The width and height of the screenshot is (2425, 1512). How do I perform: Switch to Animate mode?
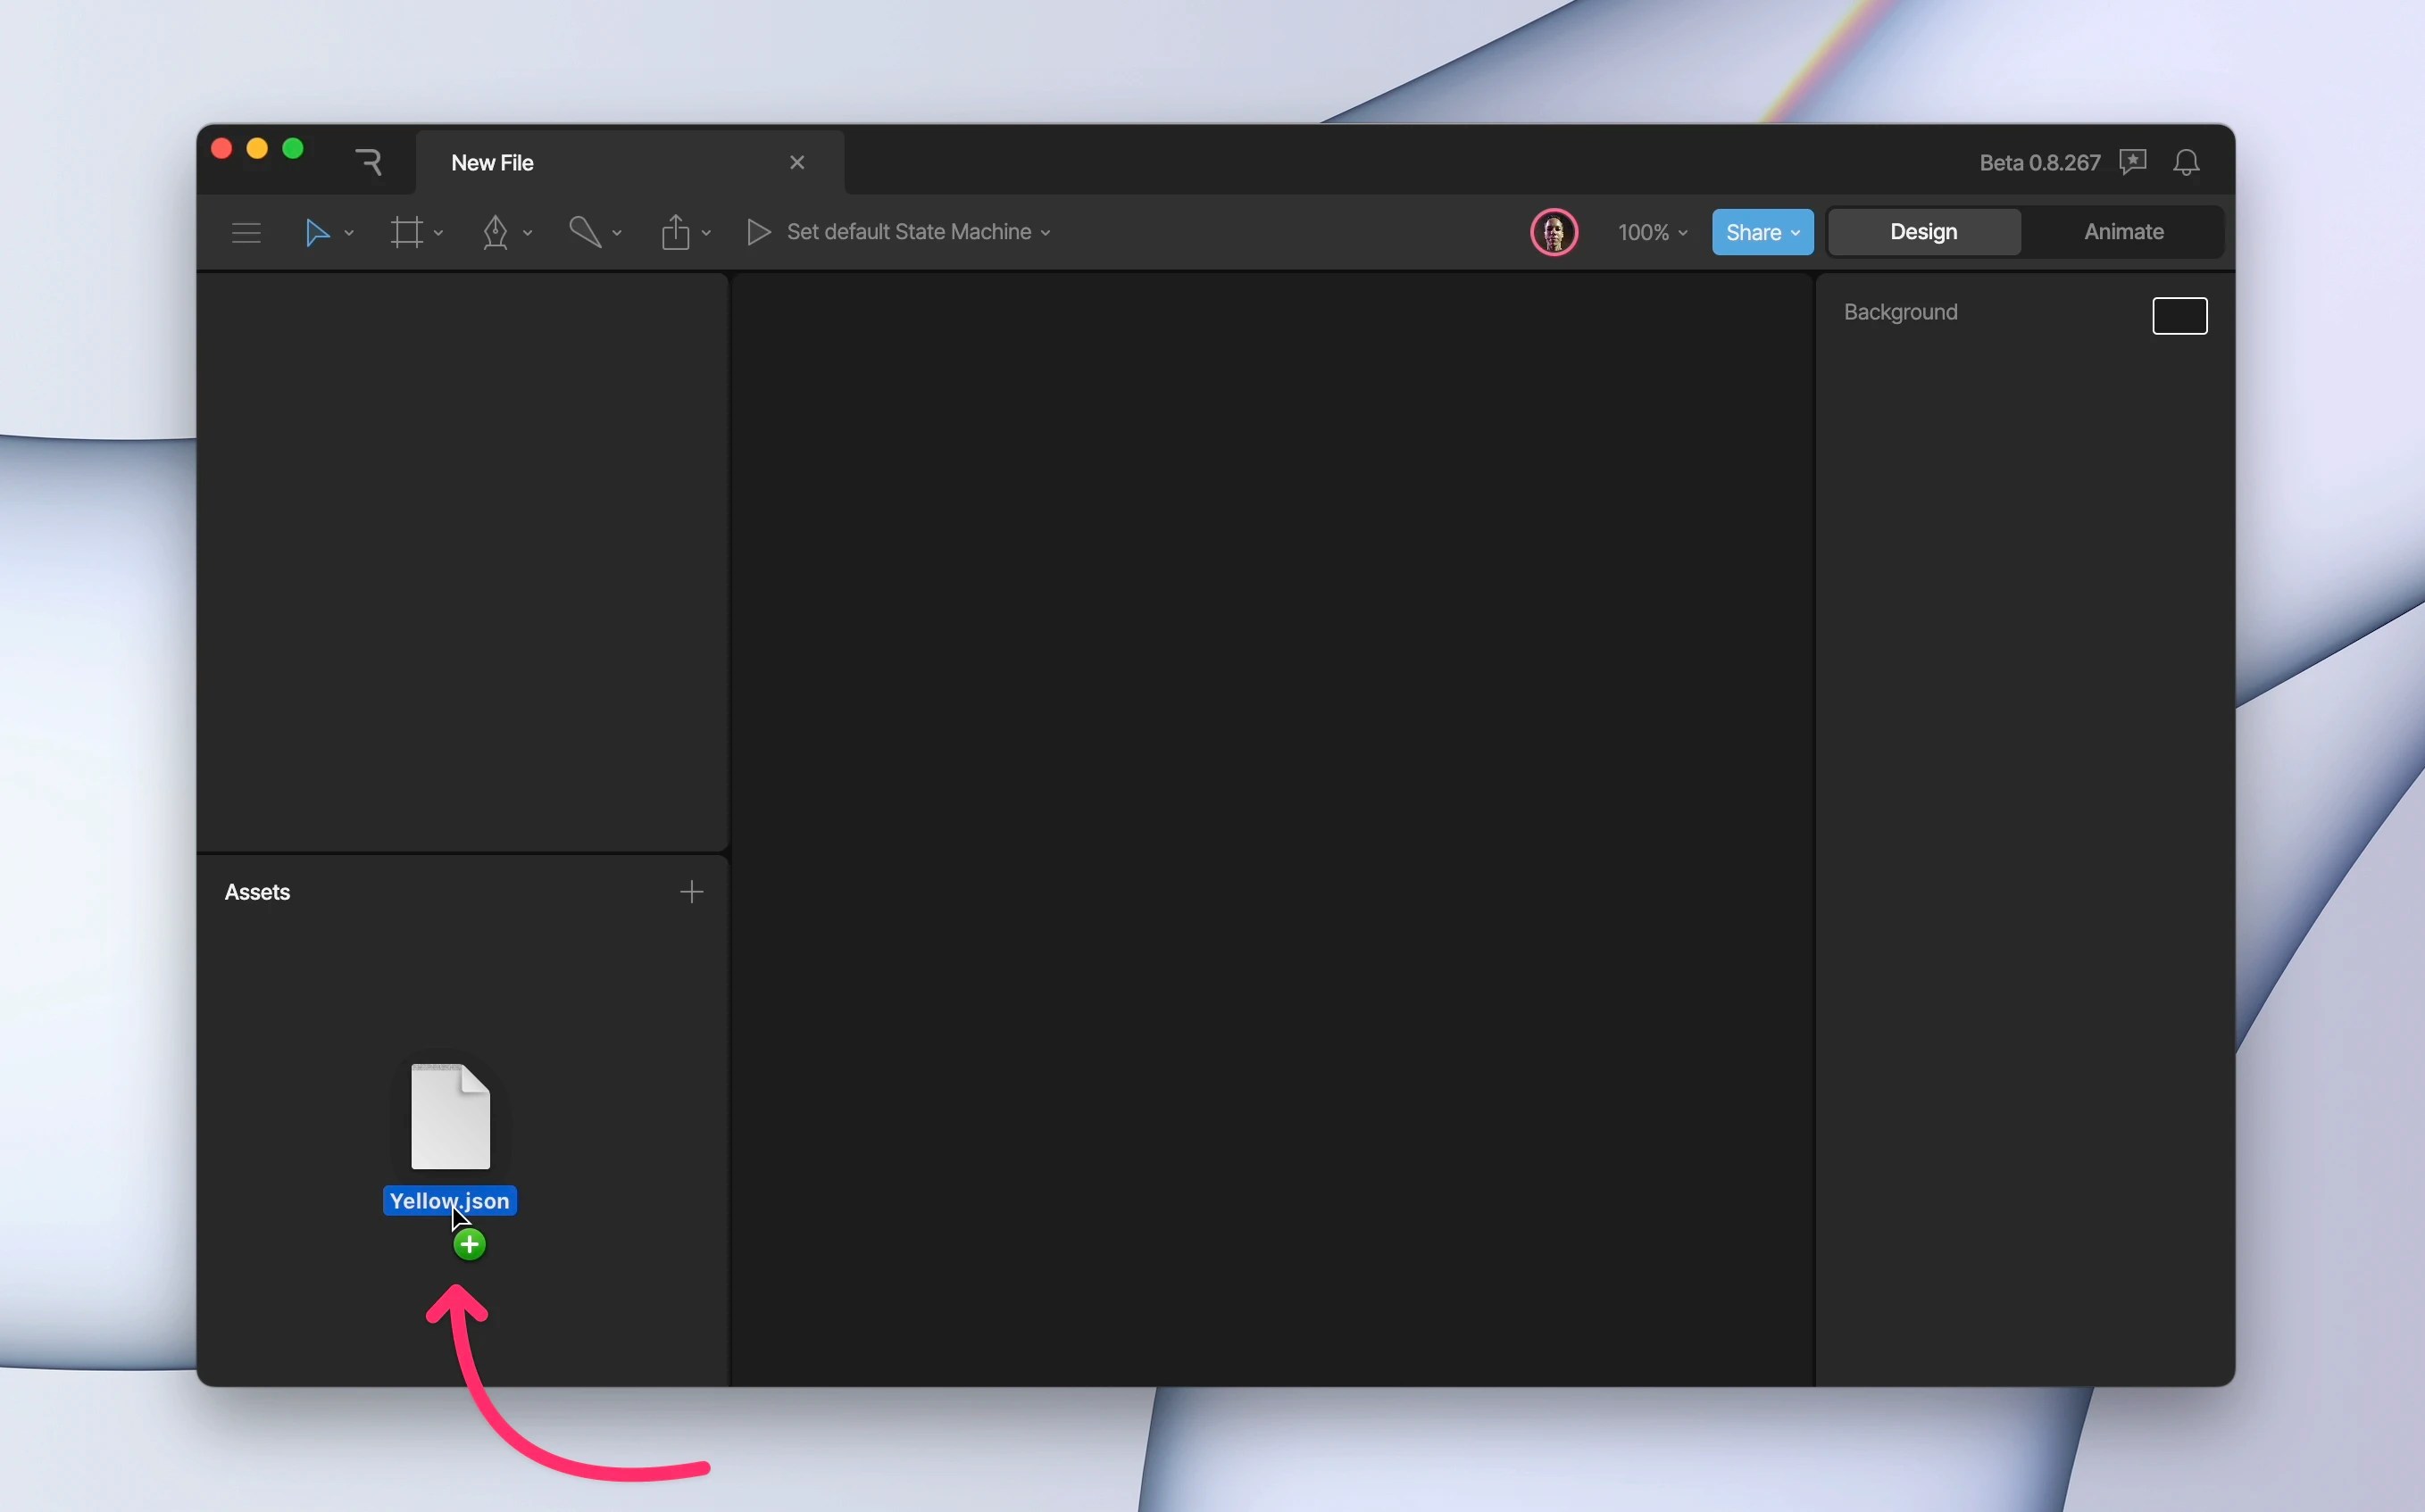click(x=2122, y=231)
